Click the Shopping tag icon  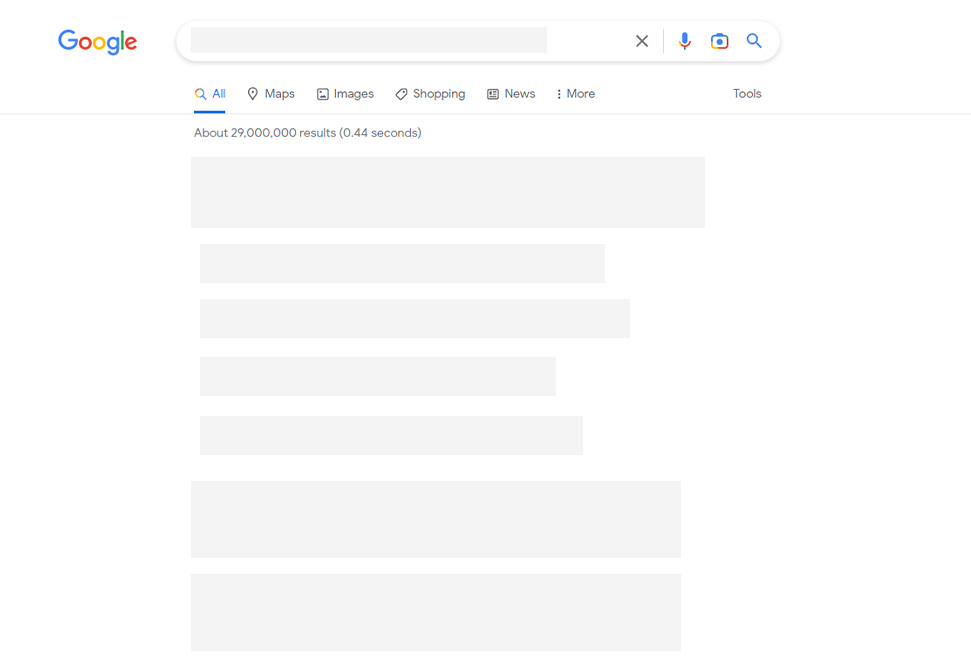401,94
